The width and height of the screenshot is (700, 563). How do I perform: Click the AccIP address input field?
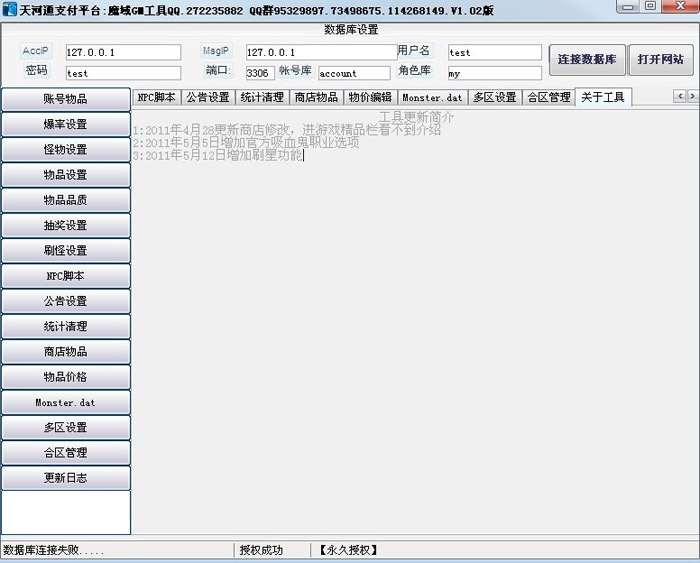click(x=123, y=52)
